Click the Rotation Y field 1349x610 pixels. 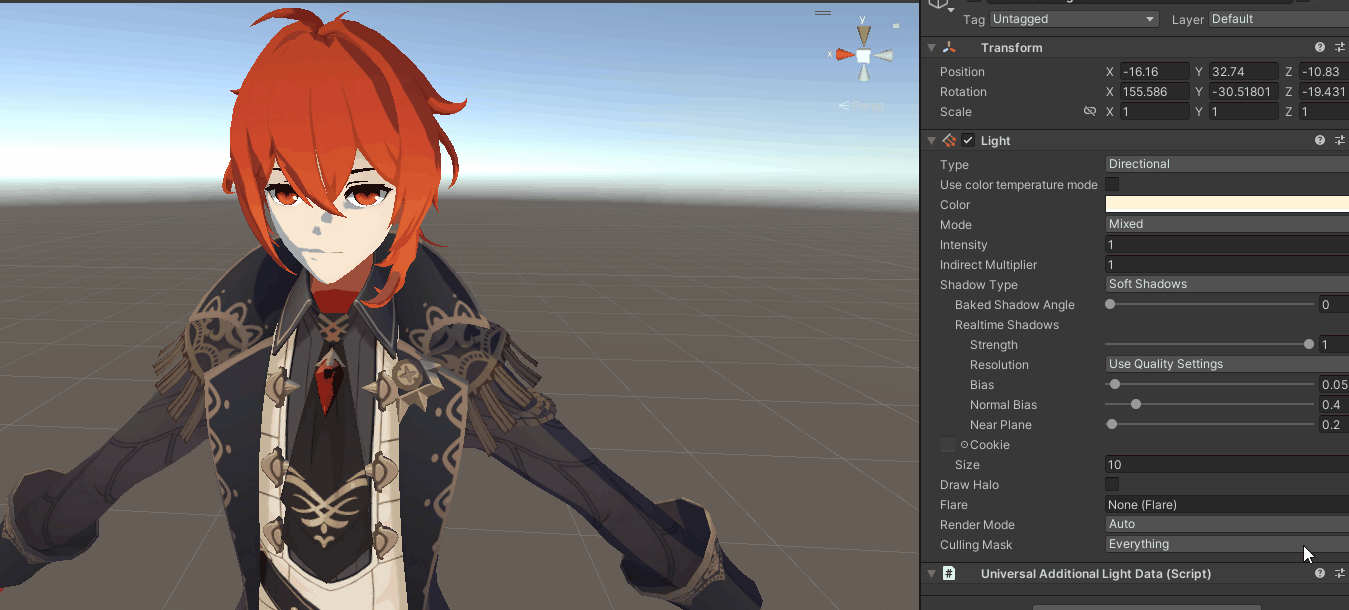tap(1243, 92)
